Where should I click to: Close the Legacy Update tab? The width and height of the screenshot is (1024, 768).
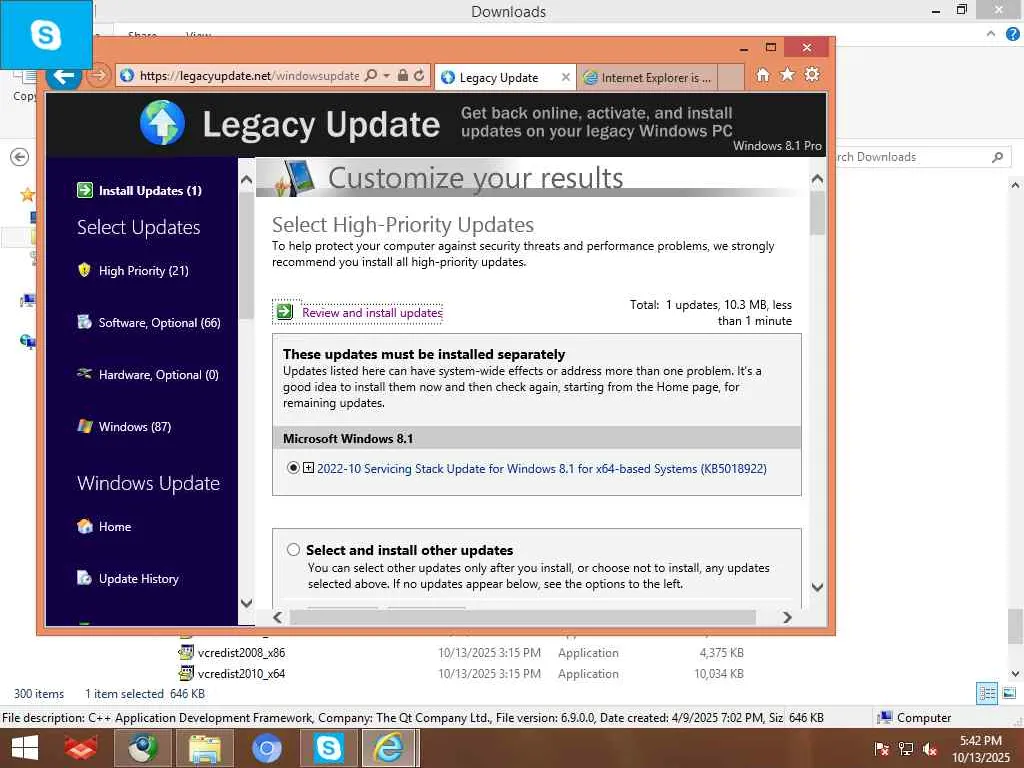coord(566,77)
